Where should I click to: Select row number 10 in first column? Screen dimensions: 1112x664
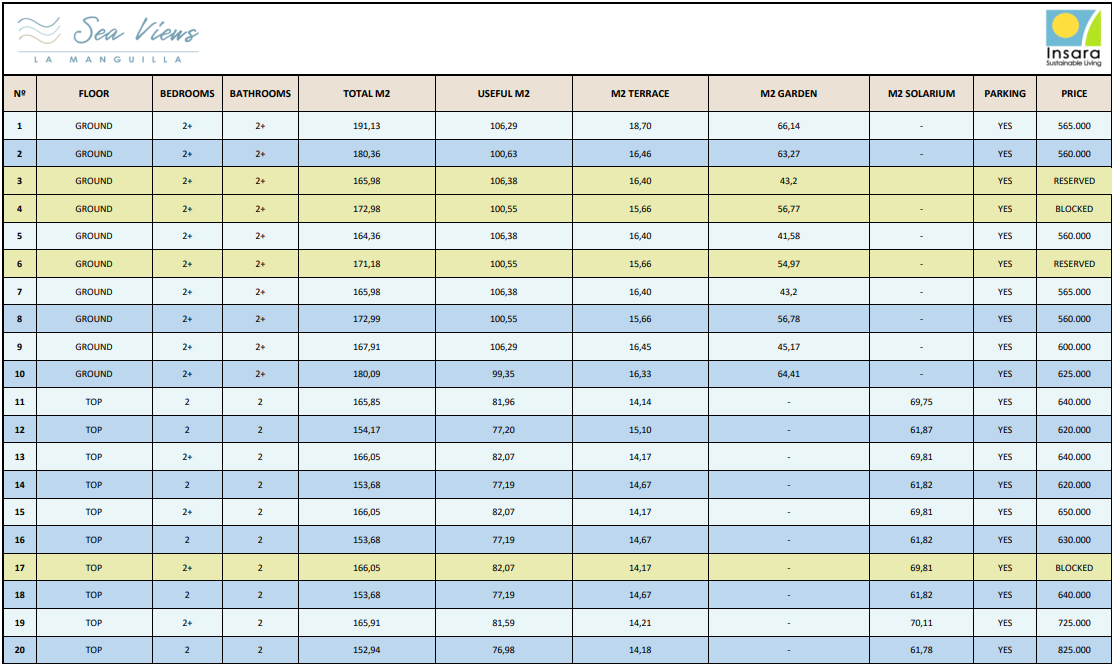(x=19, y=374)
